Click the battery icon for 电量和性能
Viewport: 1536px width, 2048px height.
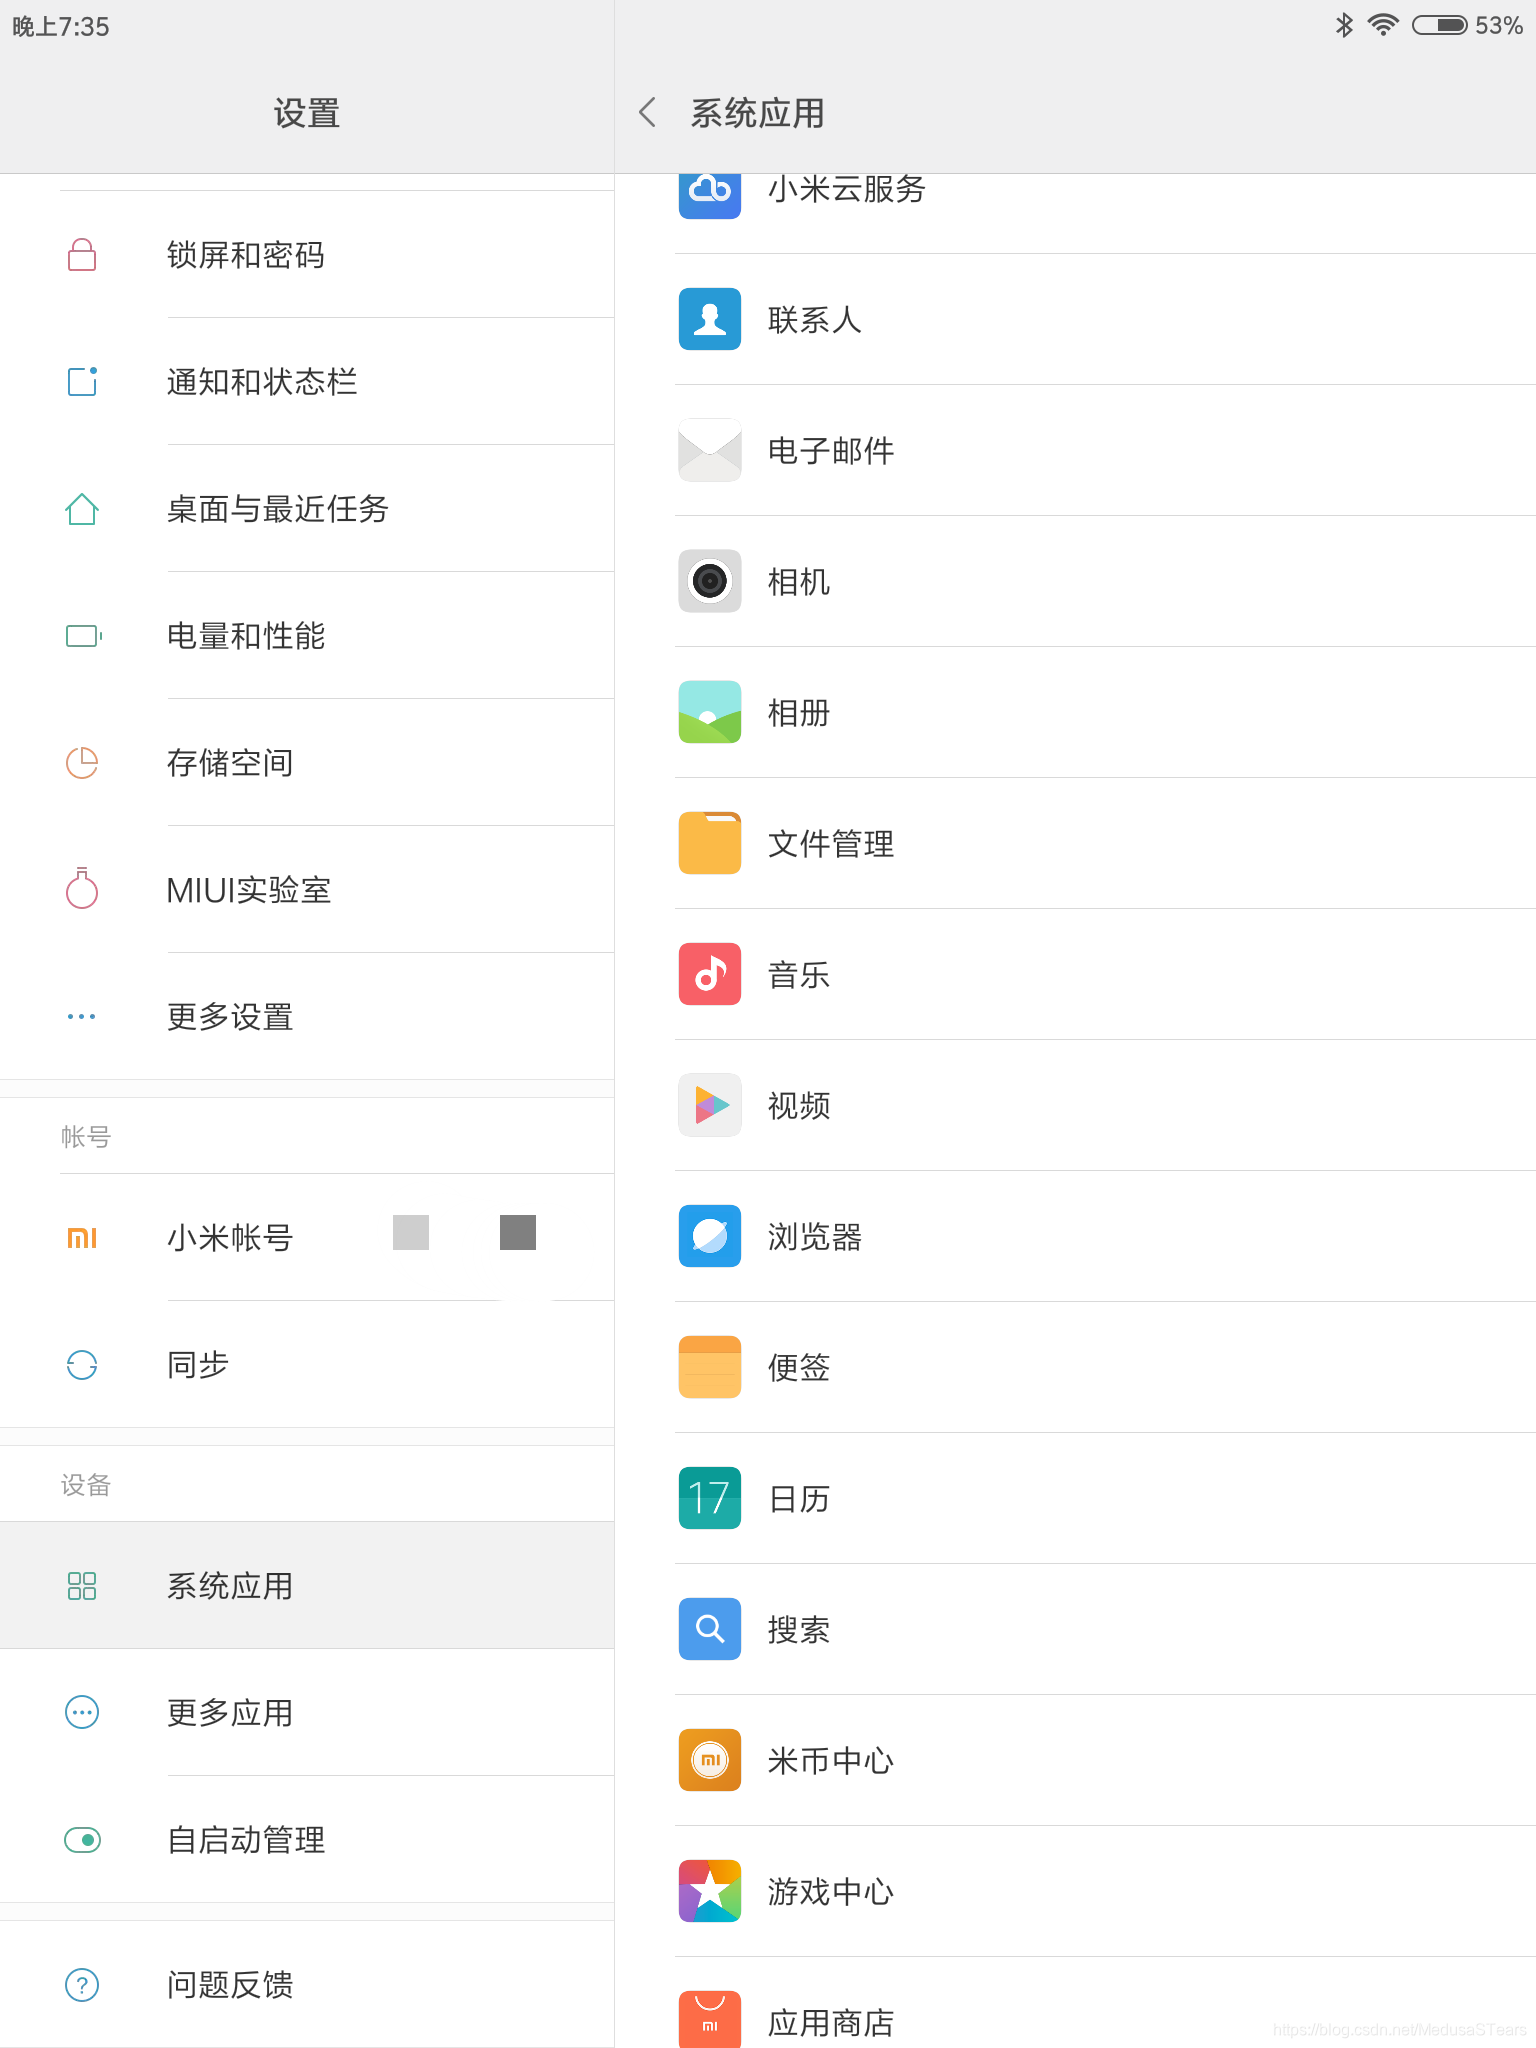click(x=84, y=636)
